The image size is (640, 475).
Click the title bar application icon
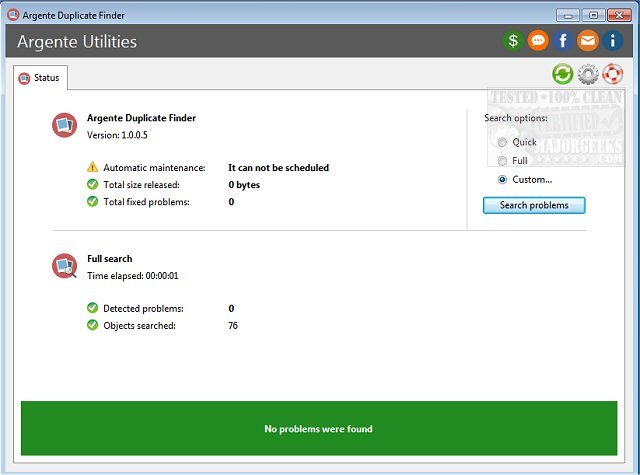click(x=12, y=14)
